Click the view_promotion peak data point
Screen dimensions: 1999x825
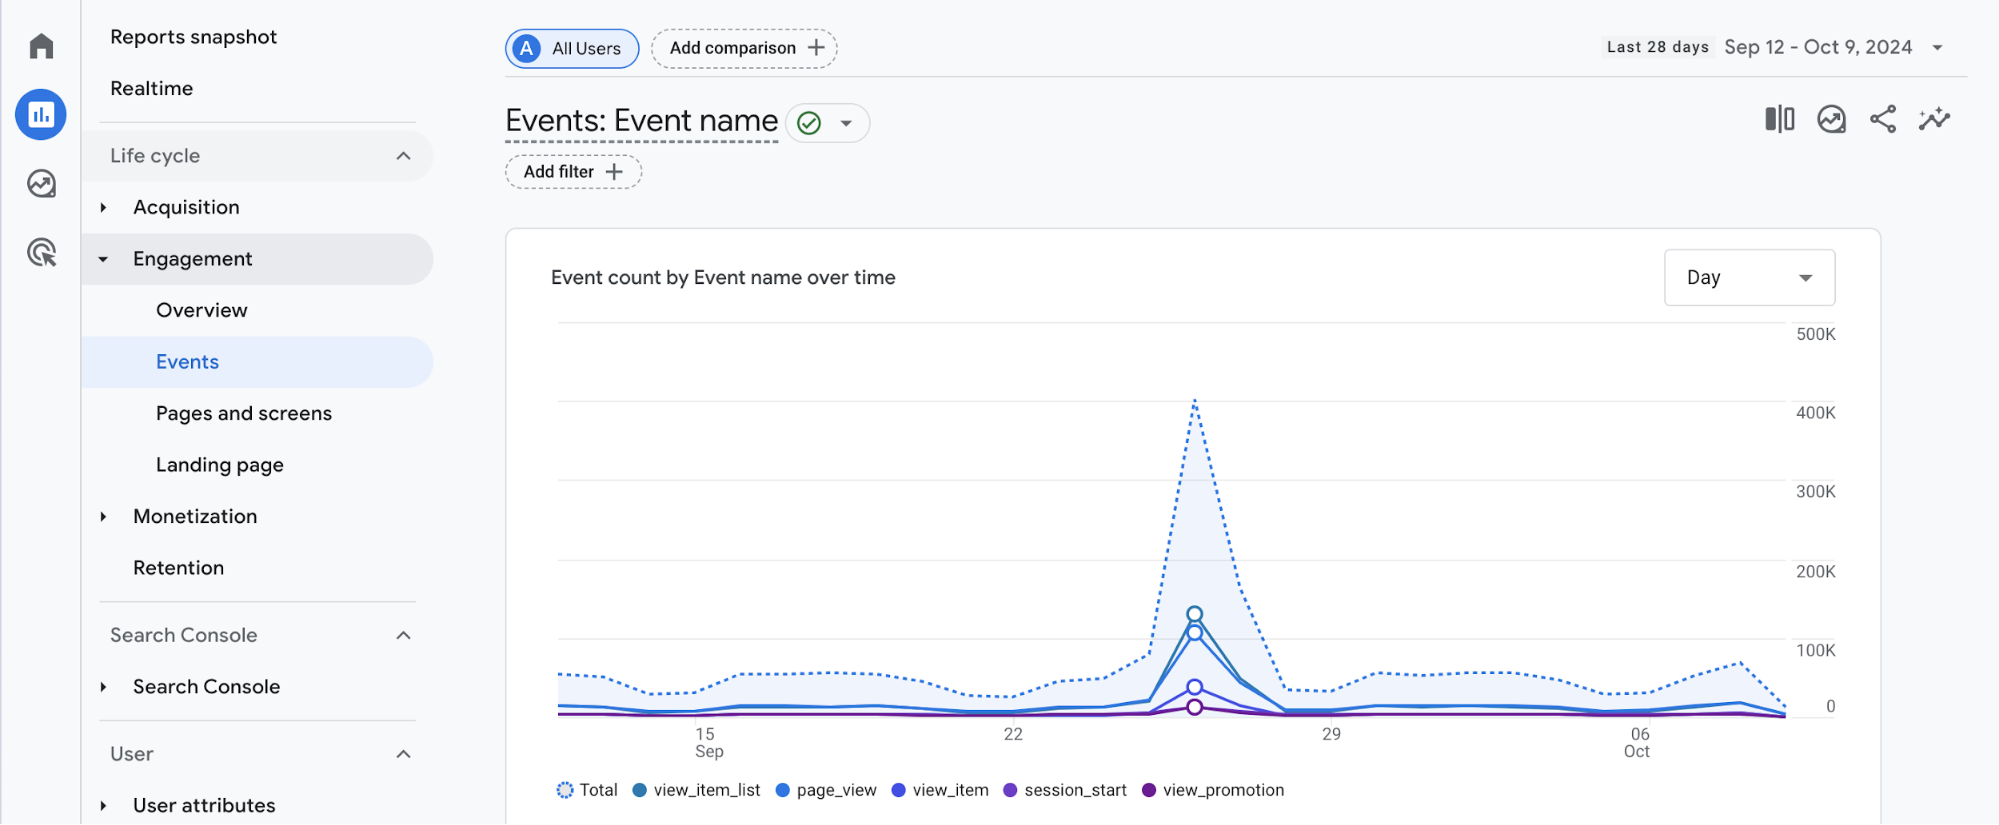coord(1194,707)
